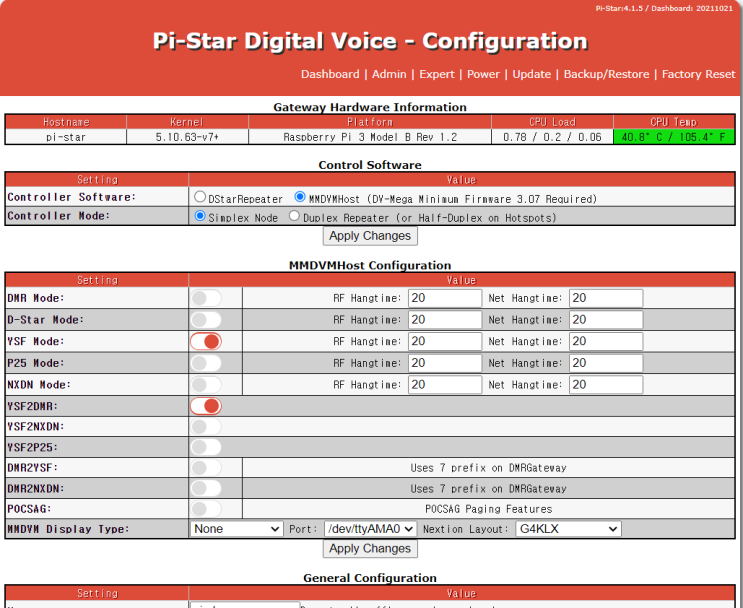This screenshot has height=608, width=743.
Task: Turn off YSF2DMR toggle
Action: pyautogui.click(x=206, y=406)
